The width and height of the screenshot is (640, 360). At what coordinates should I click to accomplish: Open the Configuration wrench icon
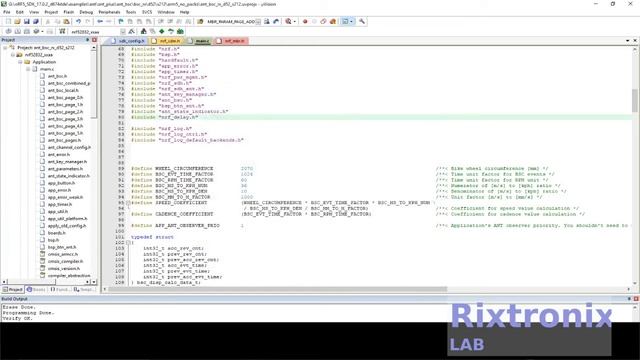(x=362, y=21)
